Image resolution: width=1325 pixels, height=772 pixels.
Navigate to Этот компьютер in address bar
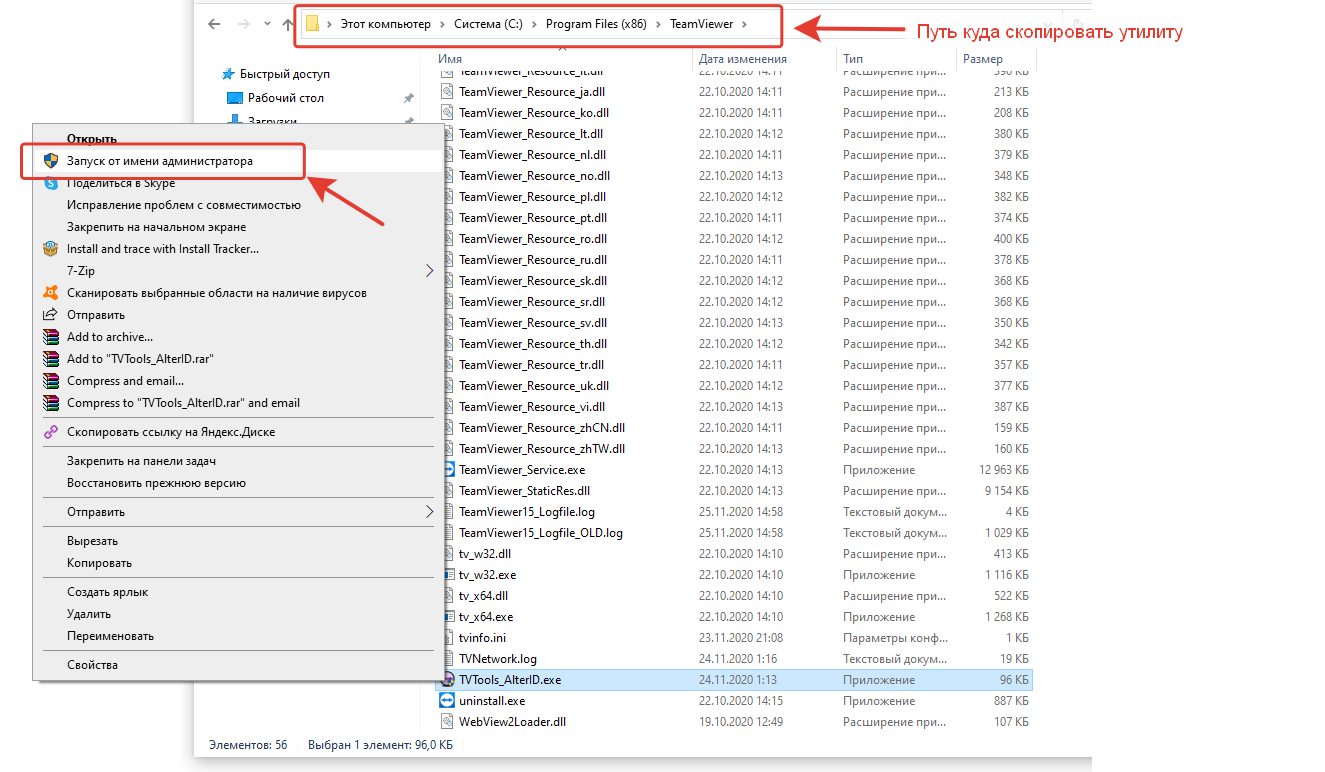(x=385, y=23)
